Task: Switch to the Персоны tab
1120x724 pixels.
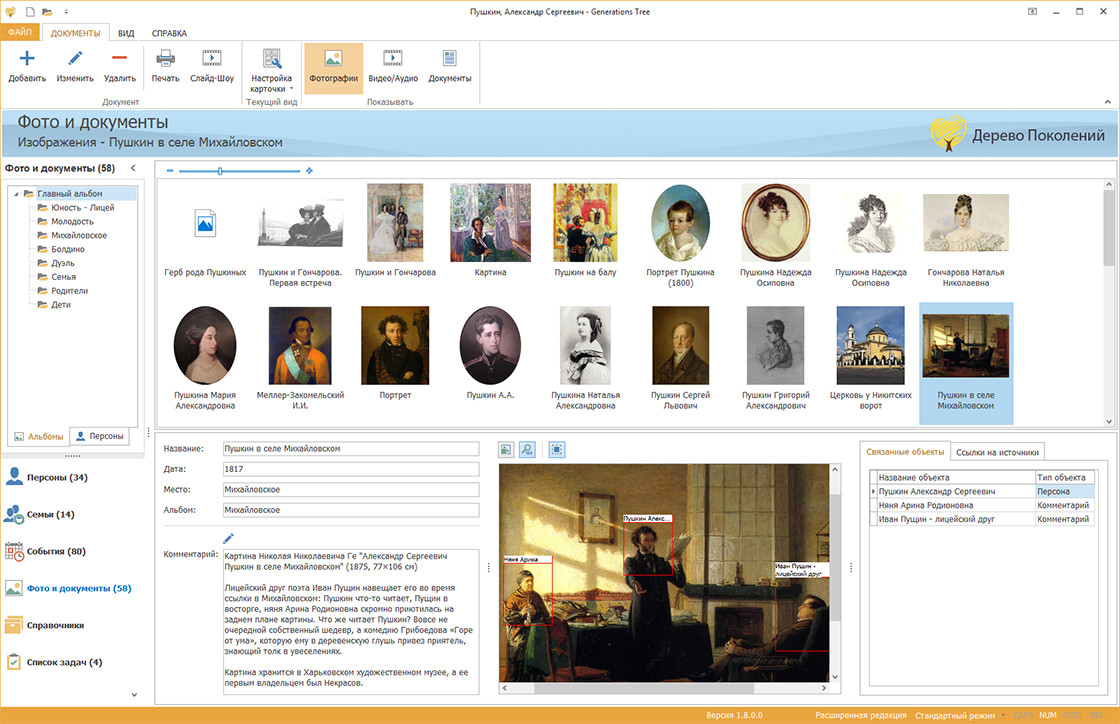Action: coord(99,436)
